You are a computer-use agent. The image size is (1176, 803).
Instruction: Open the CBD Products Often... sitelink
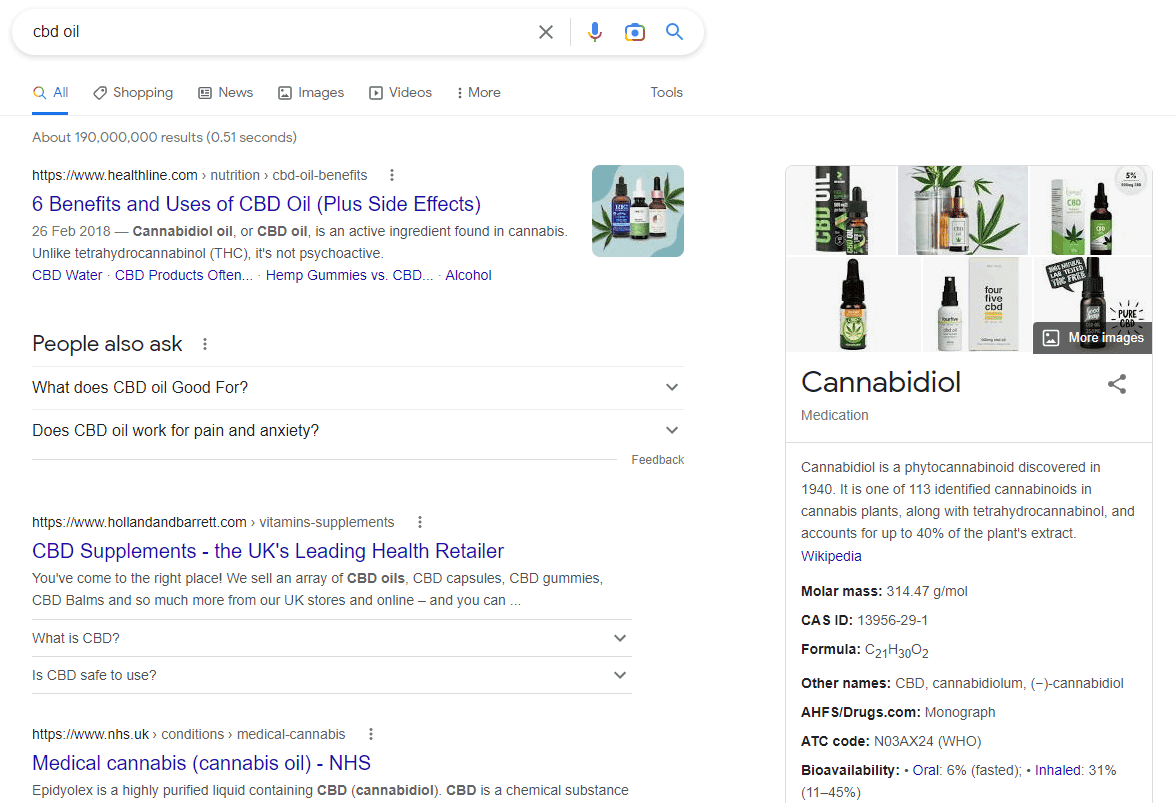184,275
